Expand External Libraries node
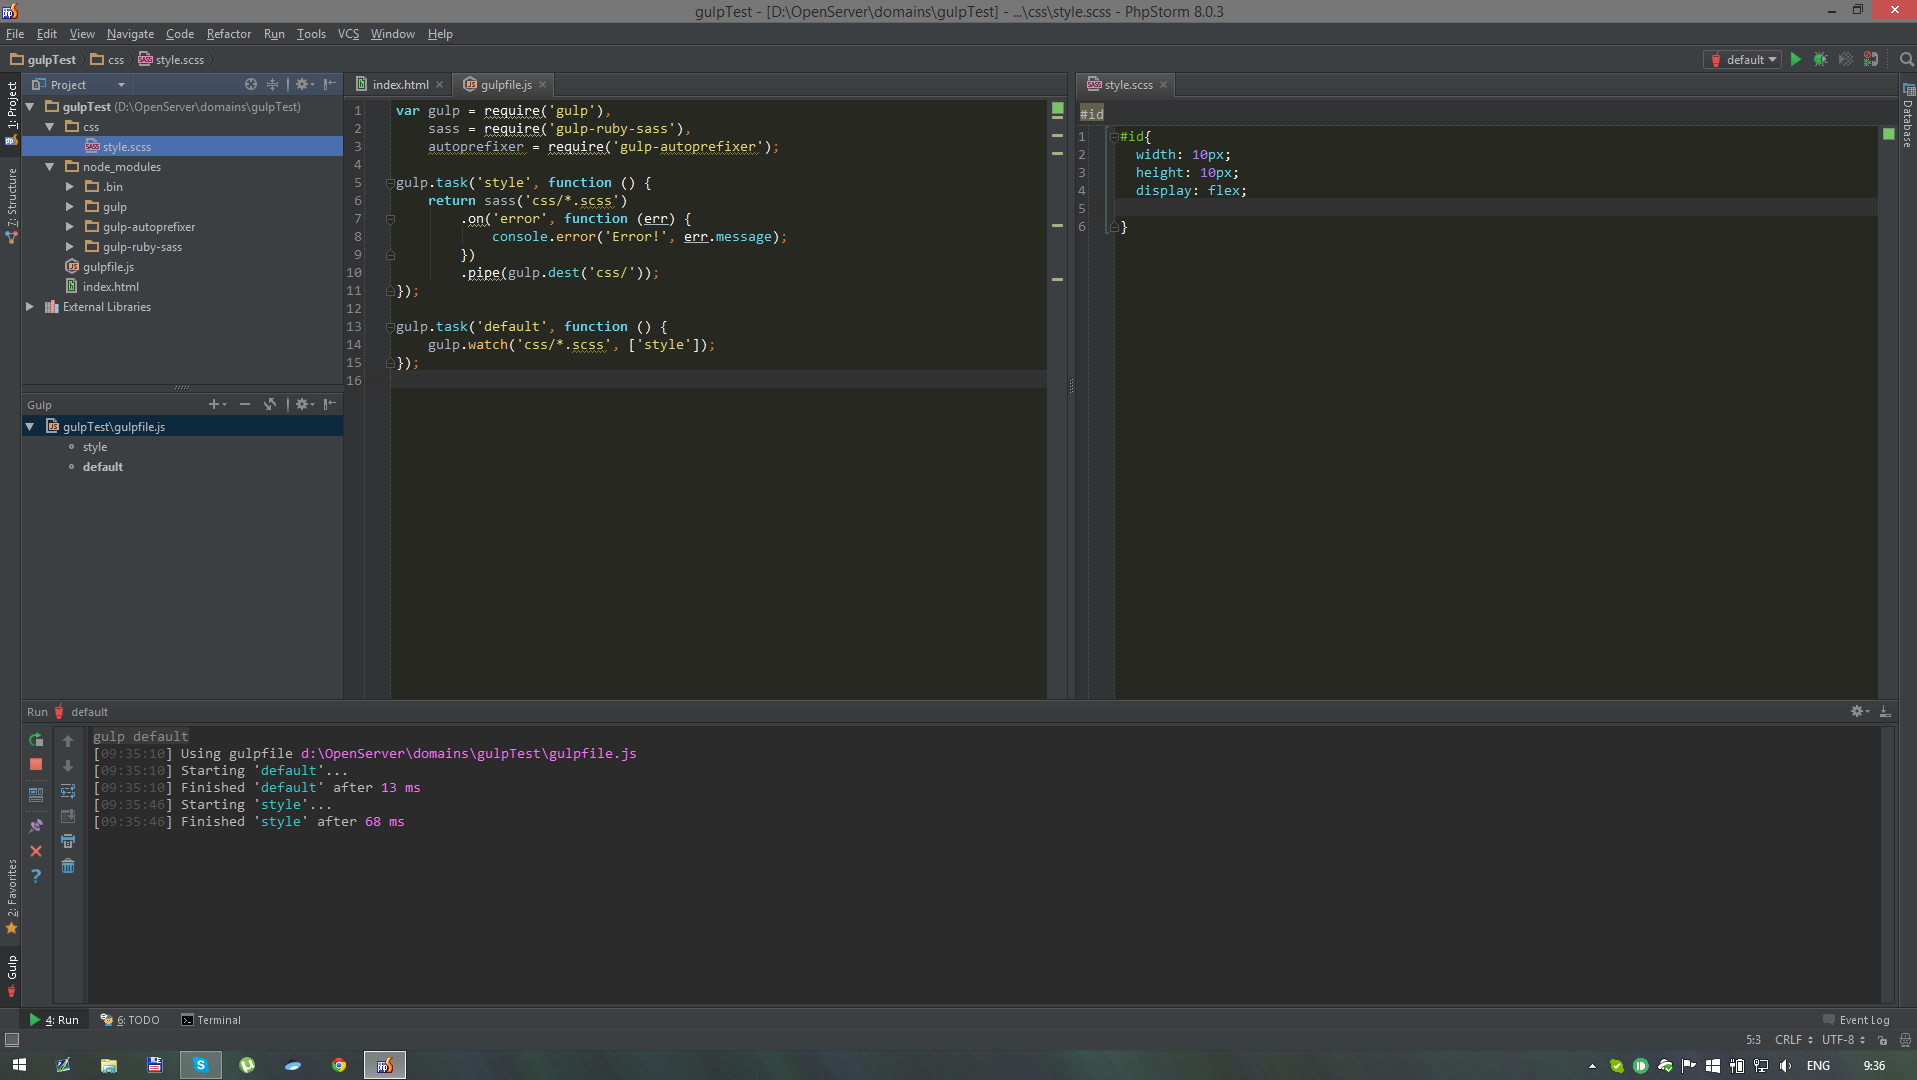The height and width of the screenshot is (1080, 1917). 29,307
